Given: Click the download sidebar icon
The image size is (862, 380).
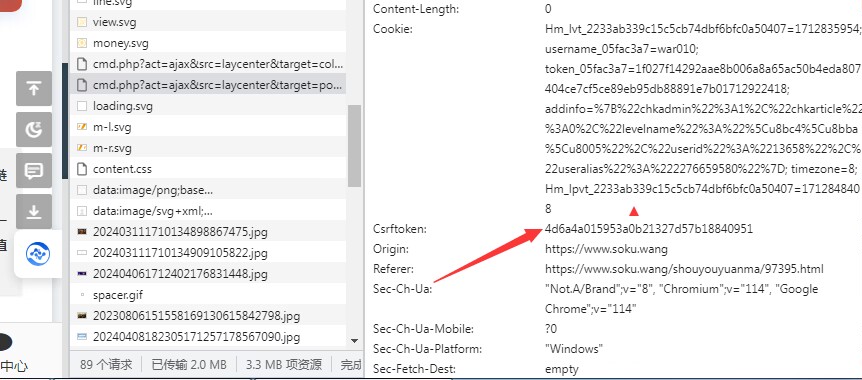Looking at the screenshot, I should click(34, 212).
